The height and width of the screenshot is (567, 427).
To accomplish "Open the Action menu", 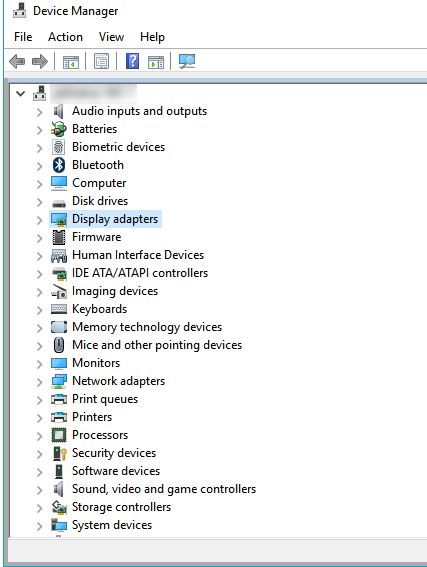I will click(x=65, y=37).
